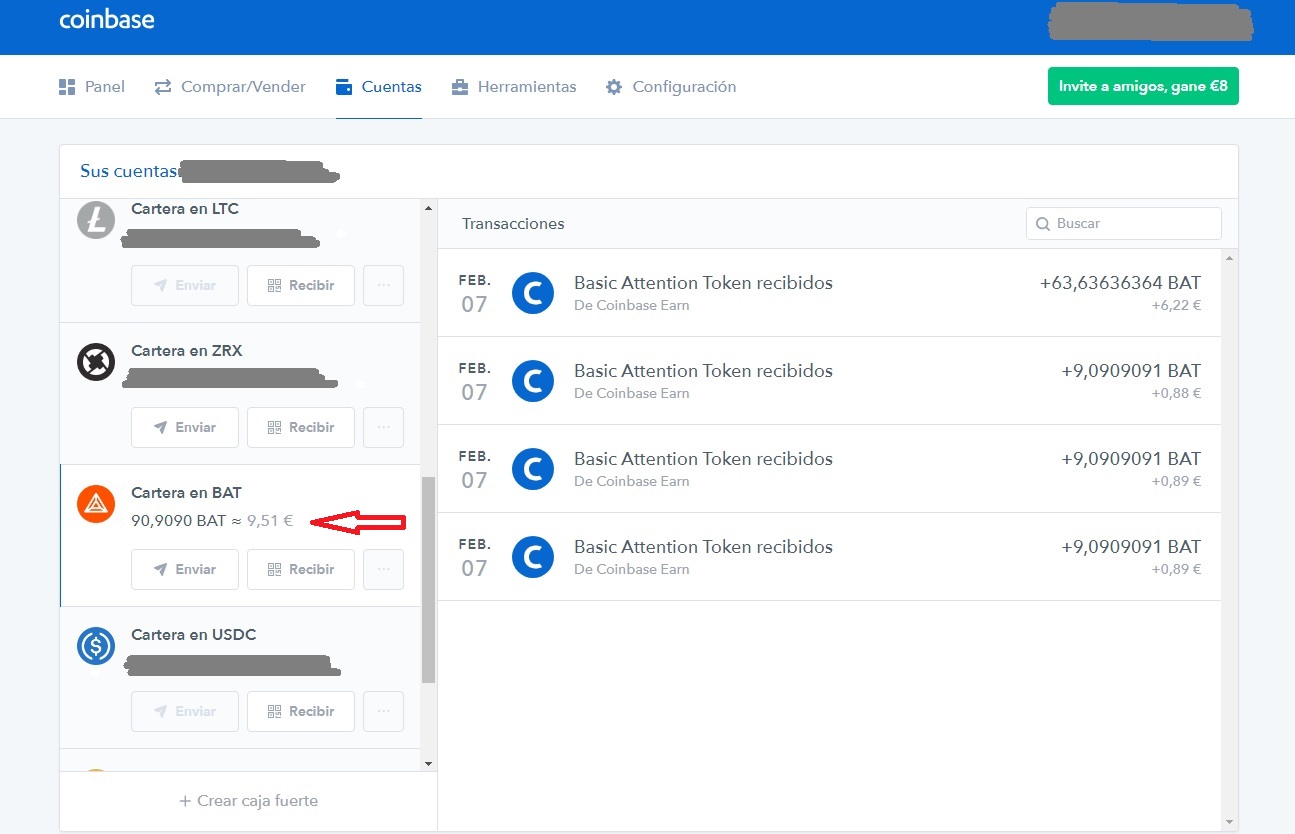Viewport: 1295px width, 834px height.
Task: Open the Herramientas tab
Action: tap(514, 87)
